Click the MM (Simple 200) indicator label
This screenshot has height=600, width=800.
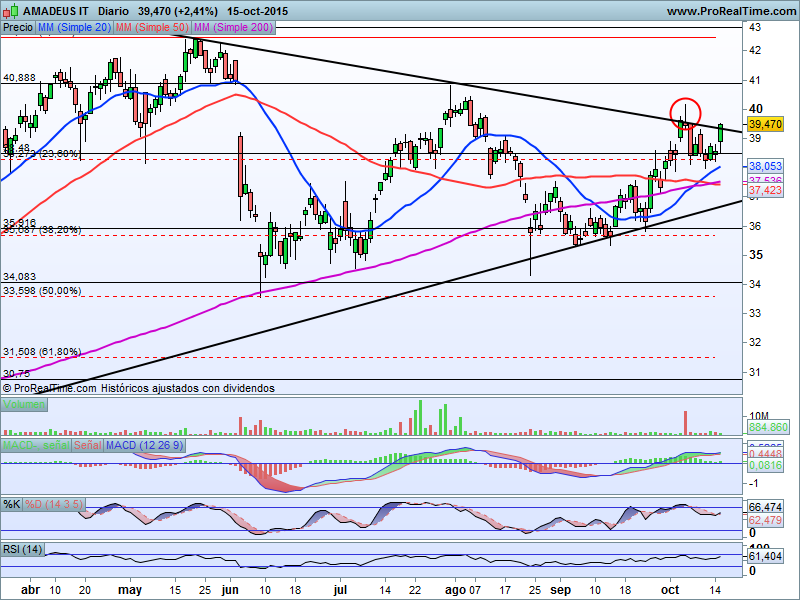tap(233, 28)
